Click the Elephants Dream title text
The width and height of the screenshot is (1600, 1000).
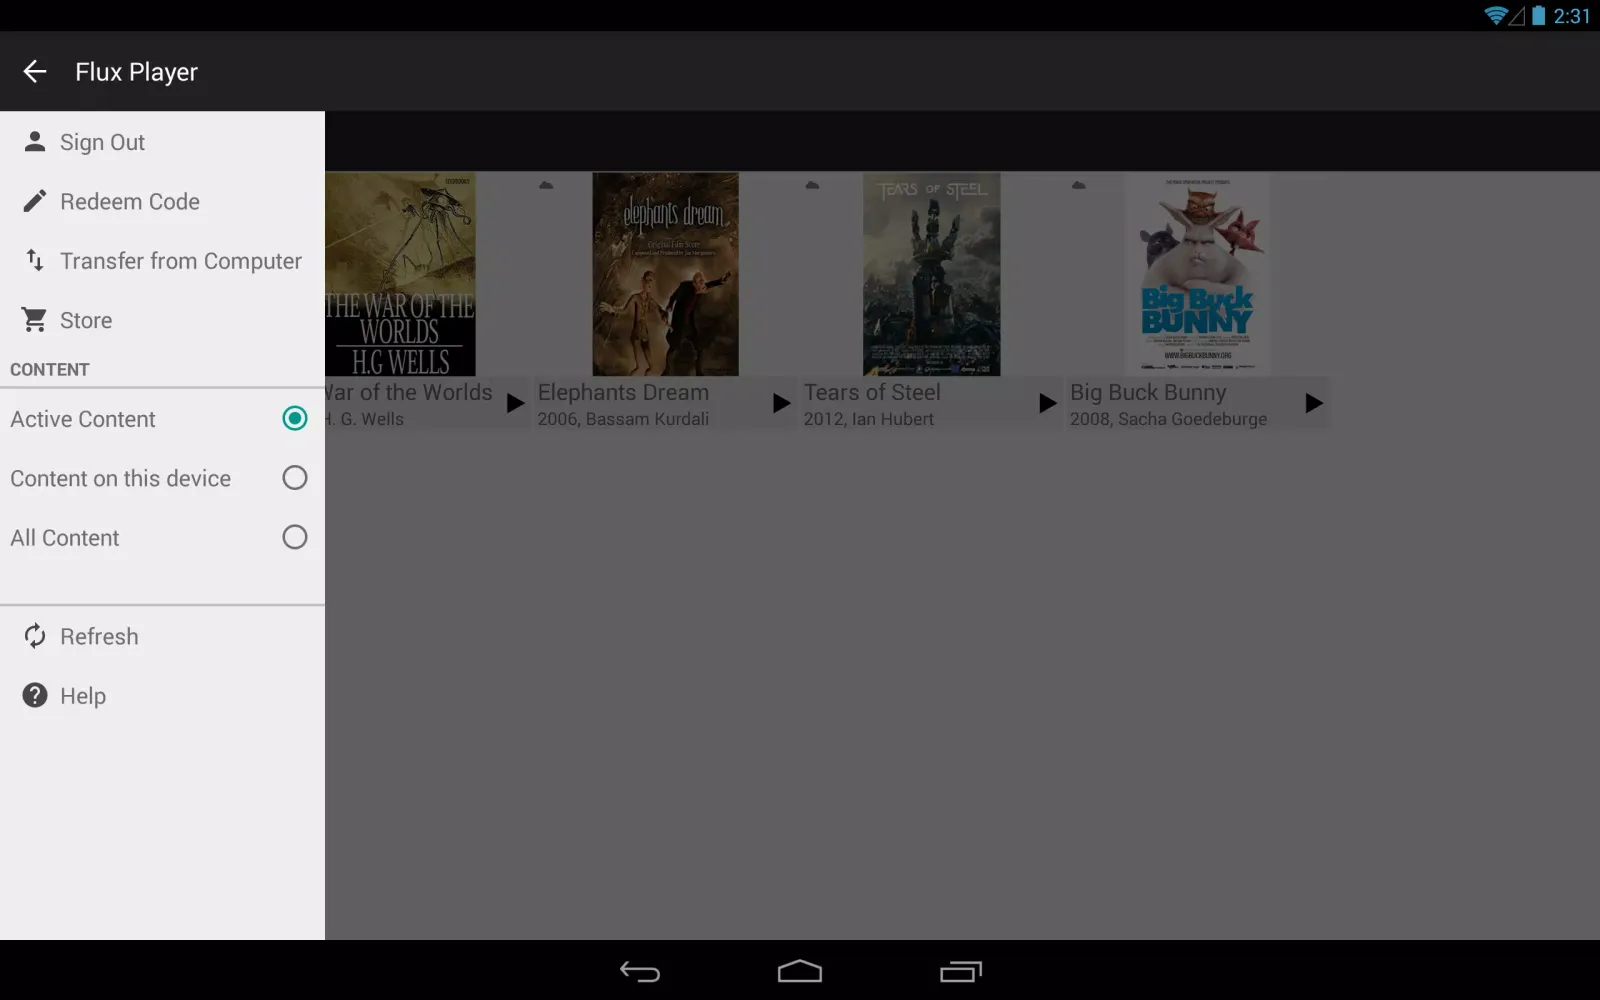click(x=623, y=392)
